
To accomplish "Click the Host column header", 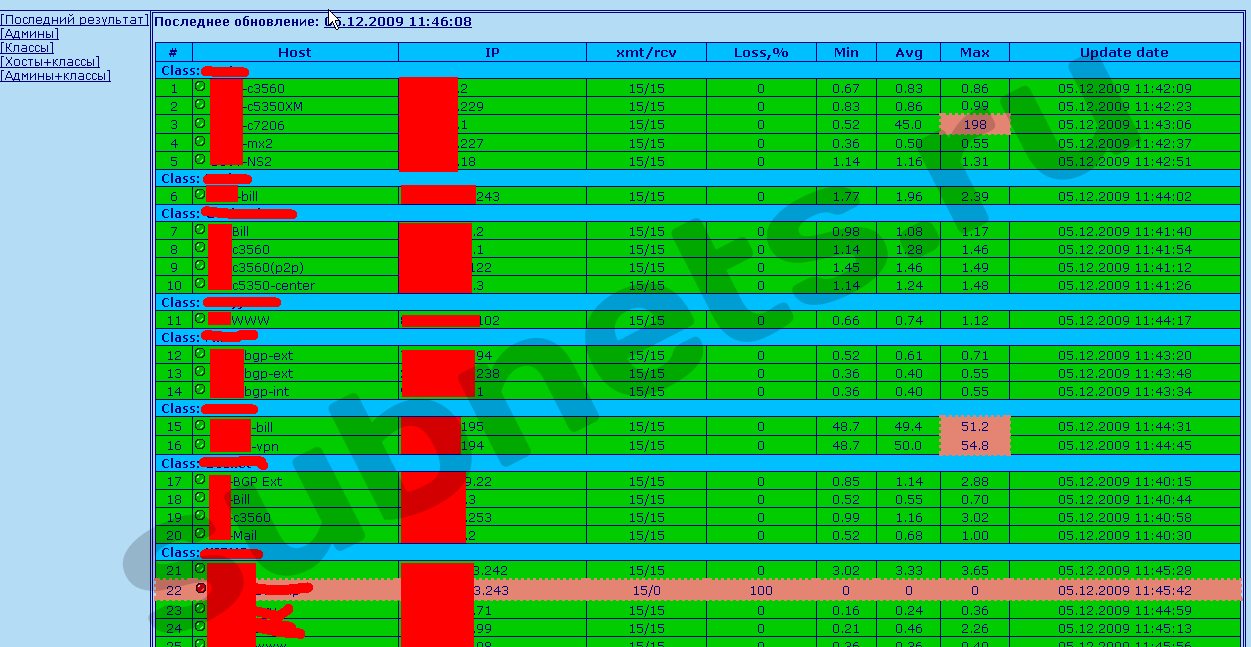I will 295,52.
